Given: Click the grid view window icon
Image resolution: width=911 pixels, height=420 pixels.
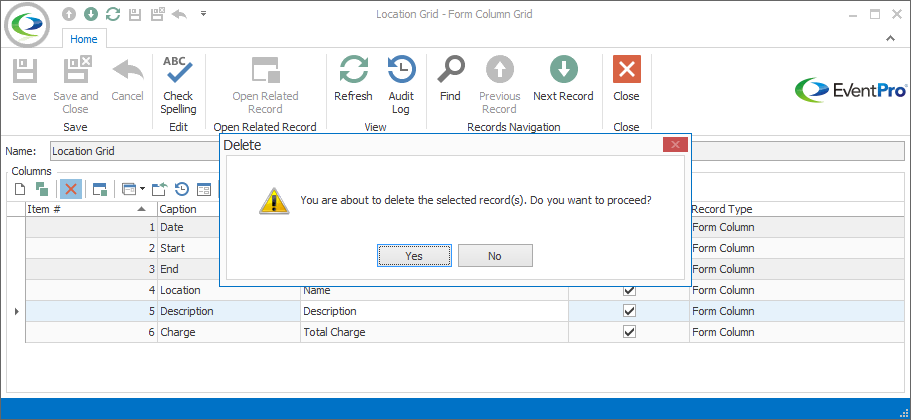Looking at the screenshot, I should tap(129, 189).
